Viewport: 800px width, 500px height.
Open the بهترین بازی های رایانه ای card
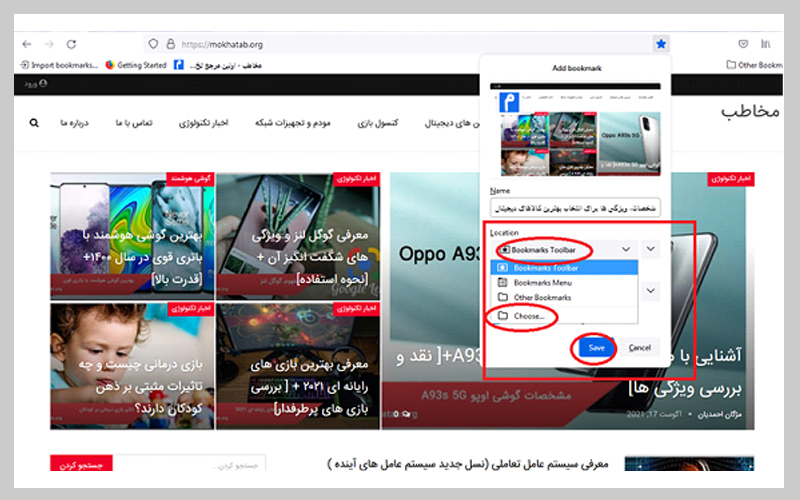coord(298,366)
